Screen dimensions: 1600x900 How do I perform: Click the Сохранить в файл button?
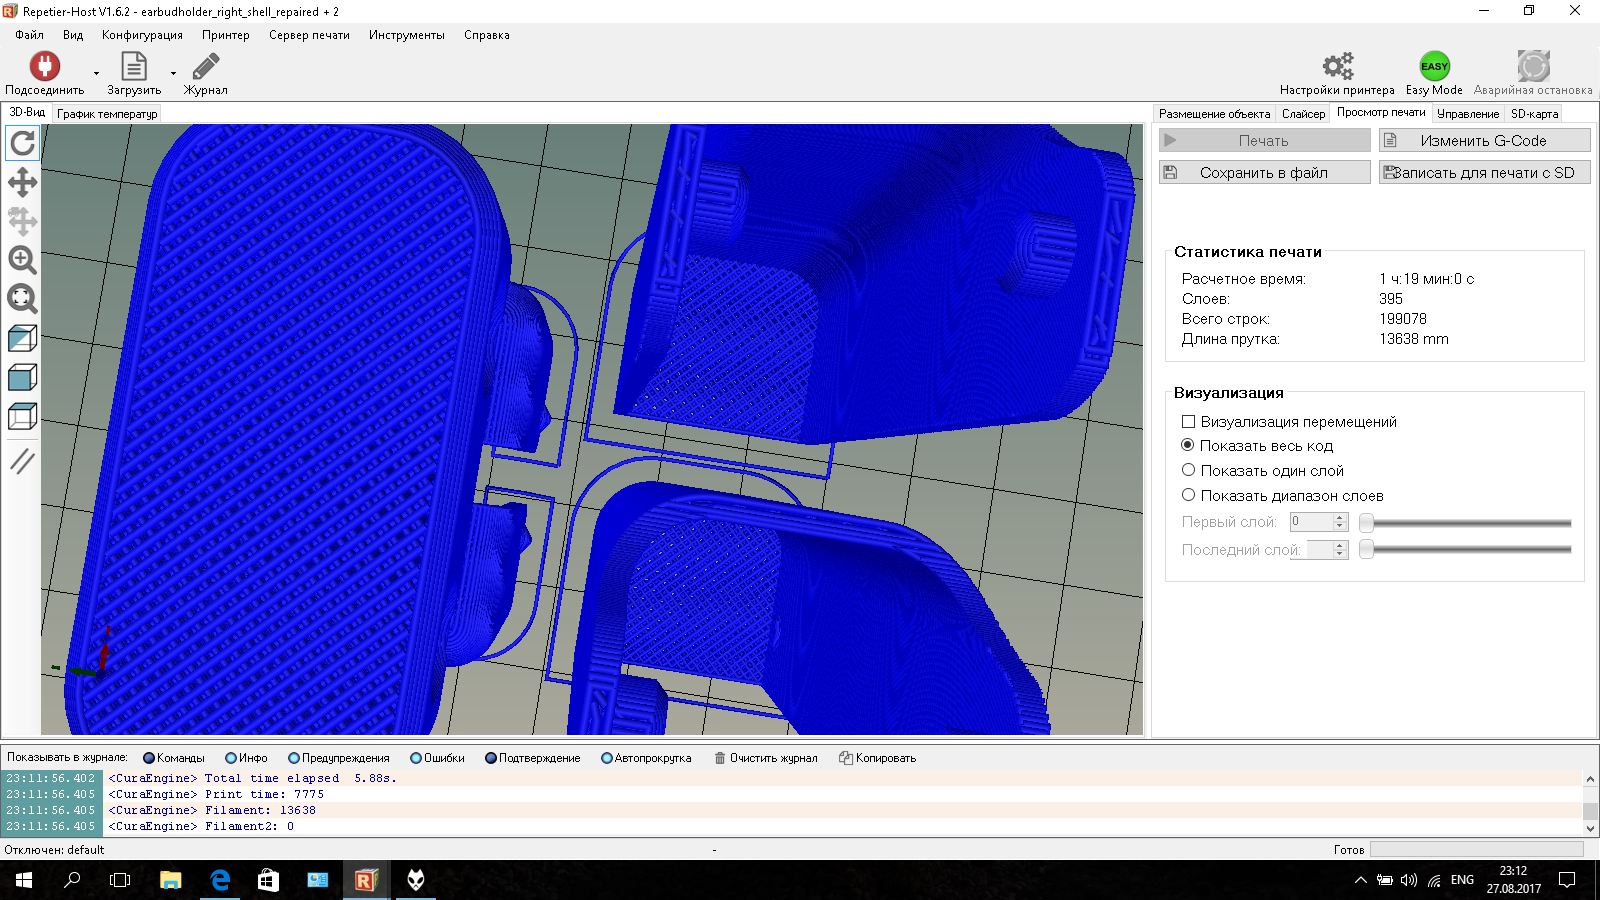click(x=1264, y=172)
